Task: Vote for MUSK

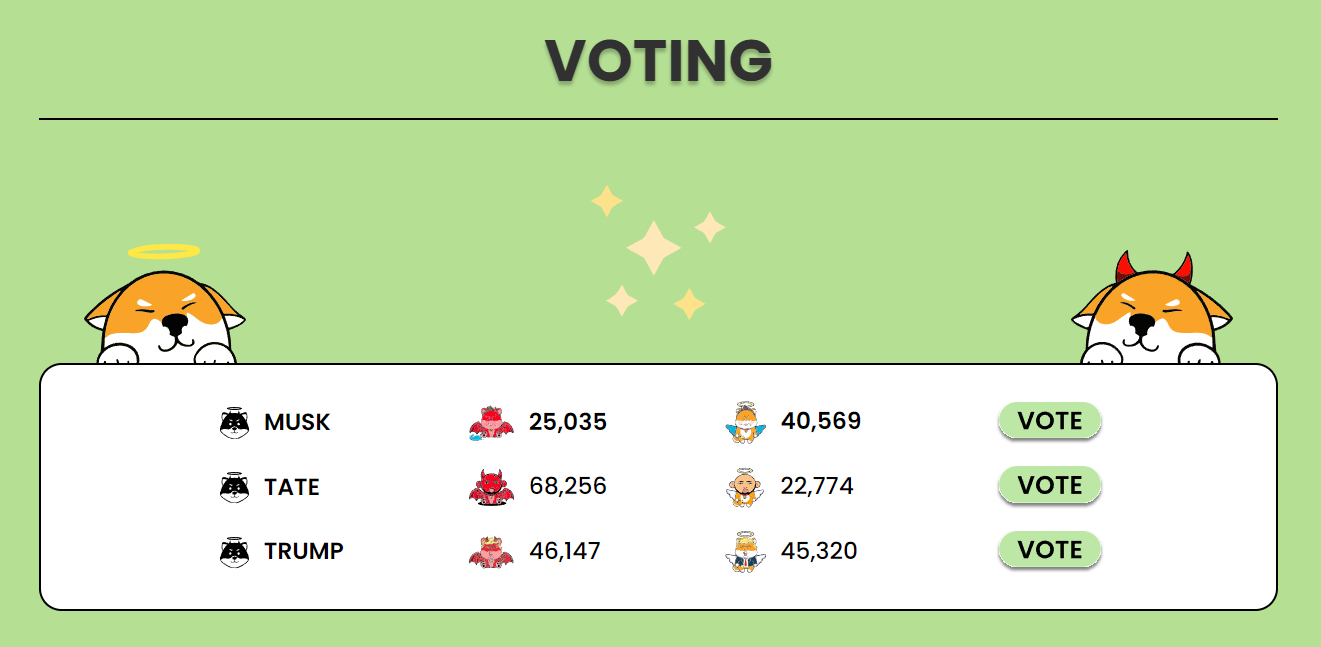Action: click(x=1050, y=421)
